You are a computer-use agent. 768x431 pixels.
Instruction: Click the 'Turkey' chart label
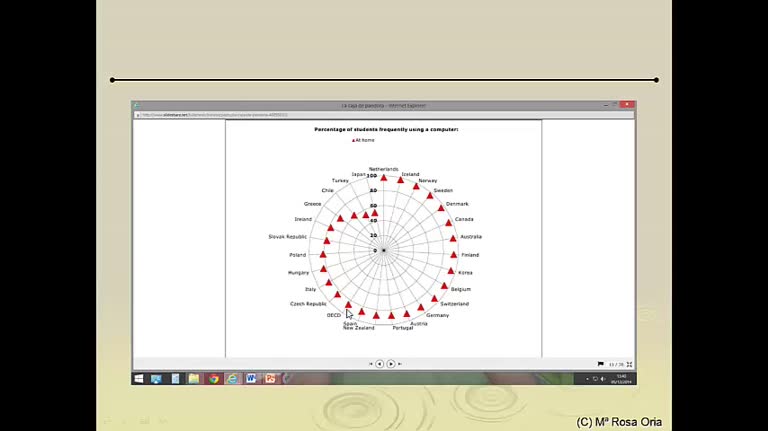coord(340,181)
